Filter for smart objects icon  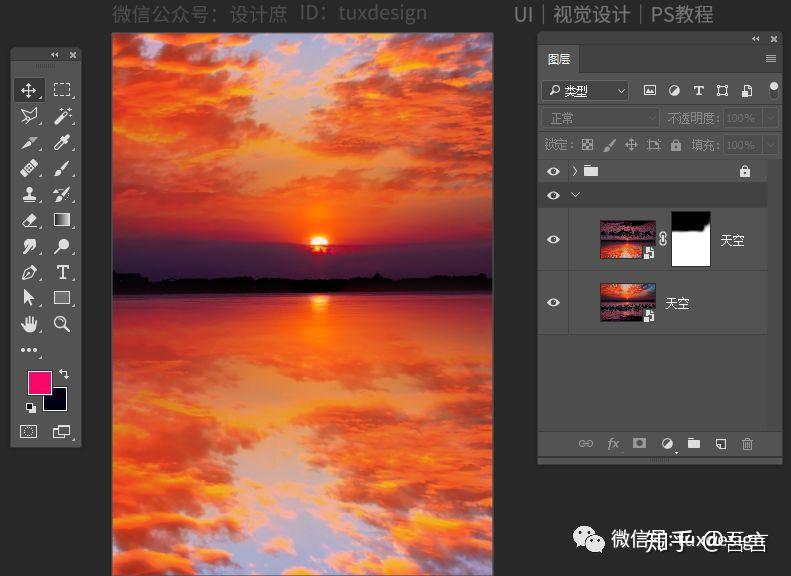[x=747, y=90]
